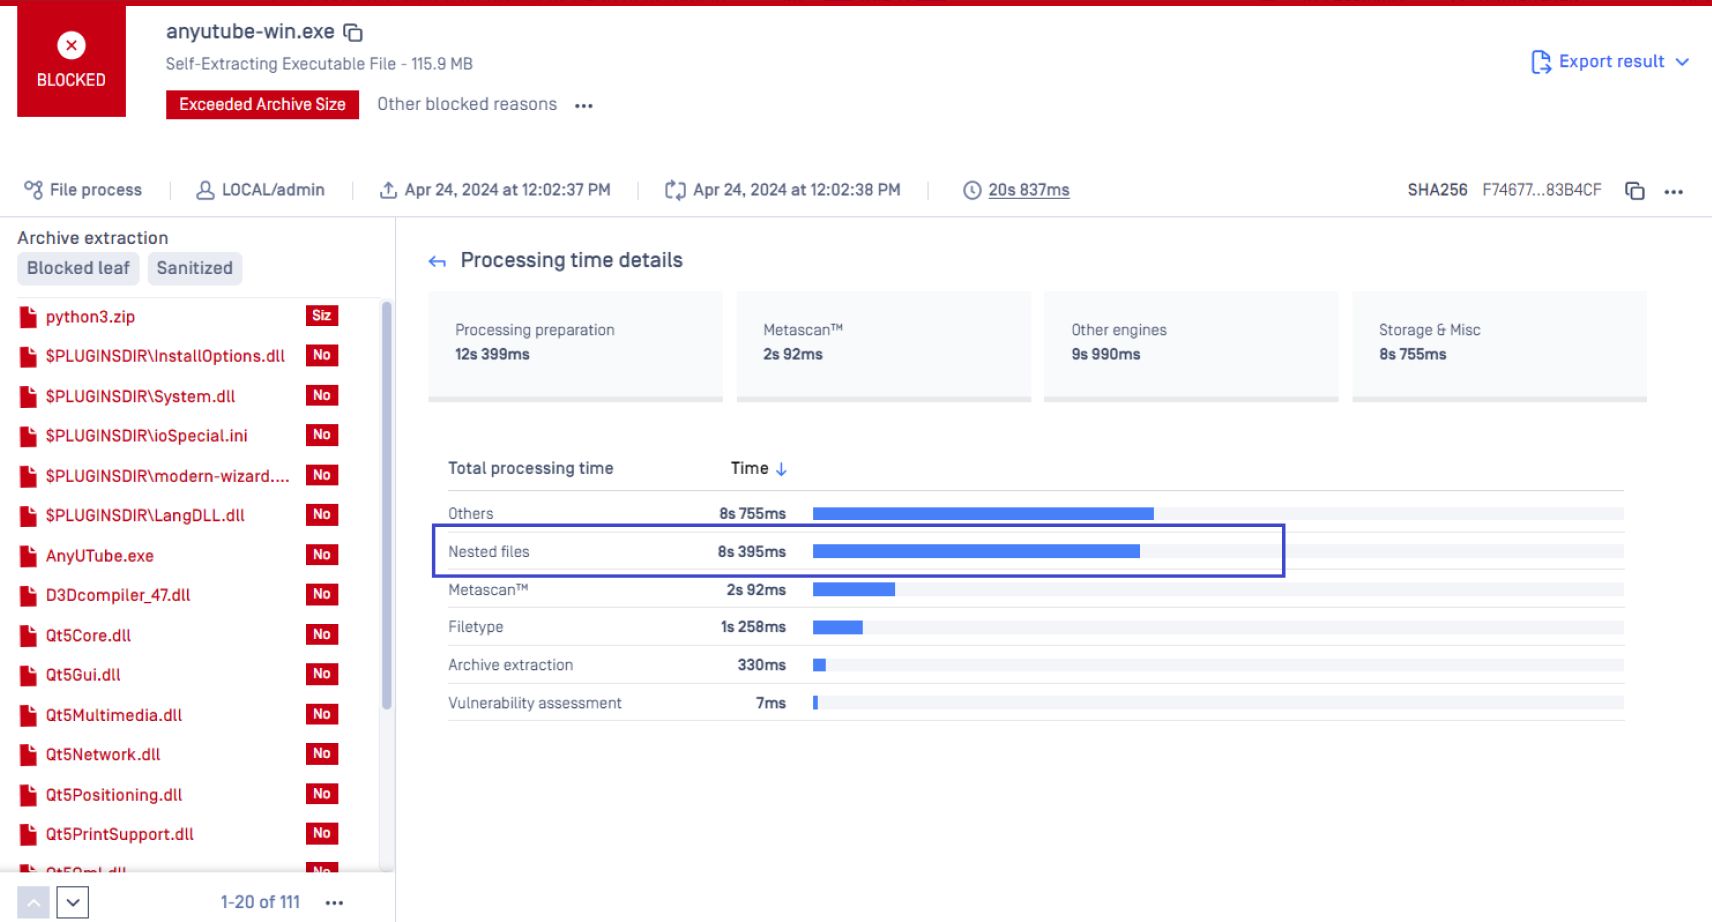Click the python3.zip file icon
This screenshot has width=1712, height=922.
(28, 317)
